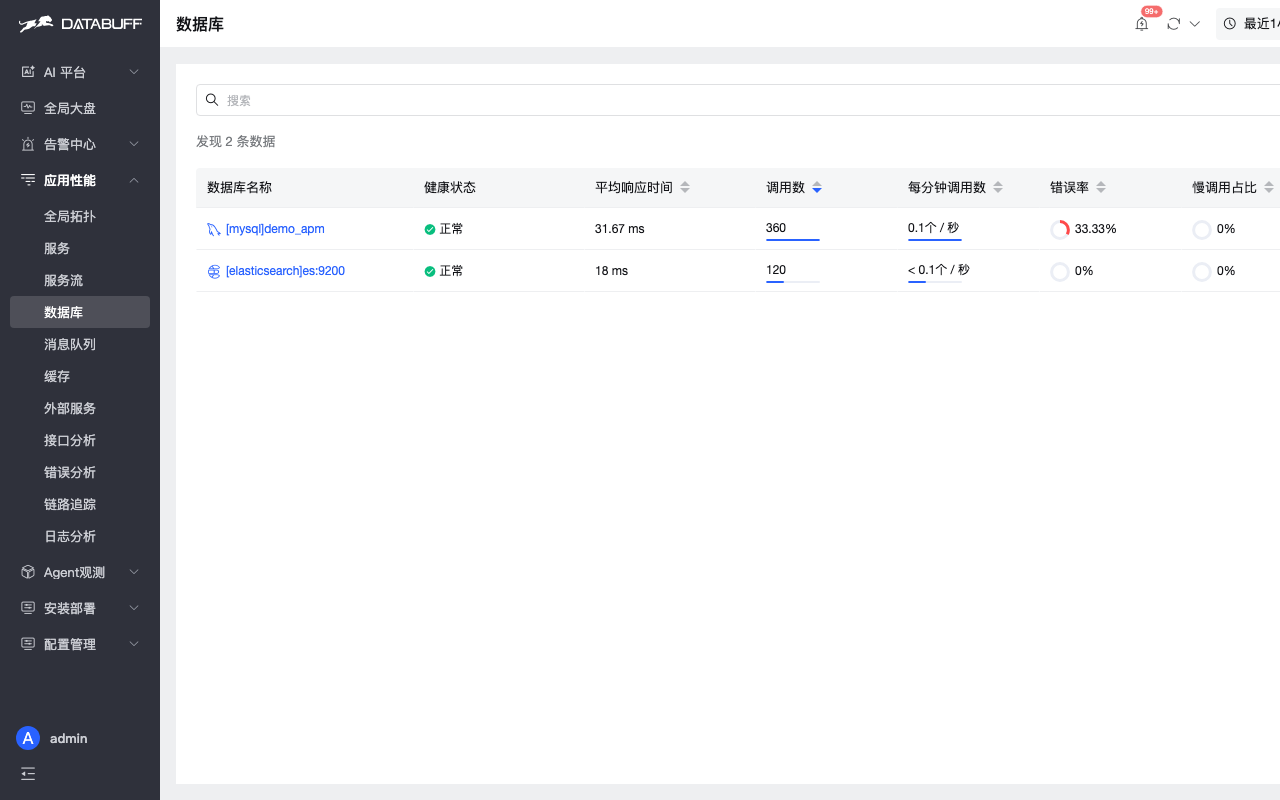Click the 0% error rate for es:9200
The width and height of the screenshot is (1280, 800).
(1084, 271)
